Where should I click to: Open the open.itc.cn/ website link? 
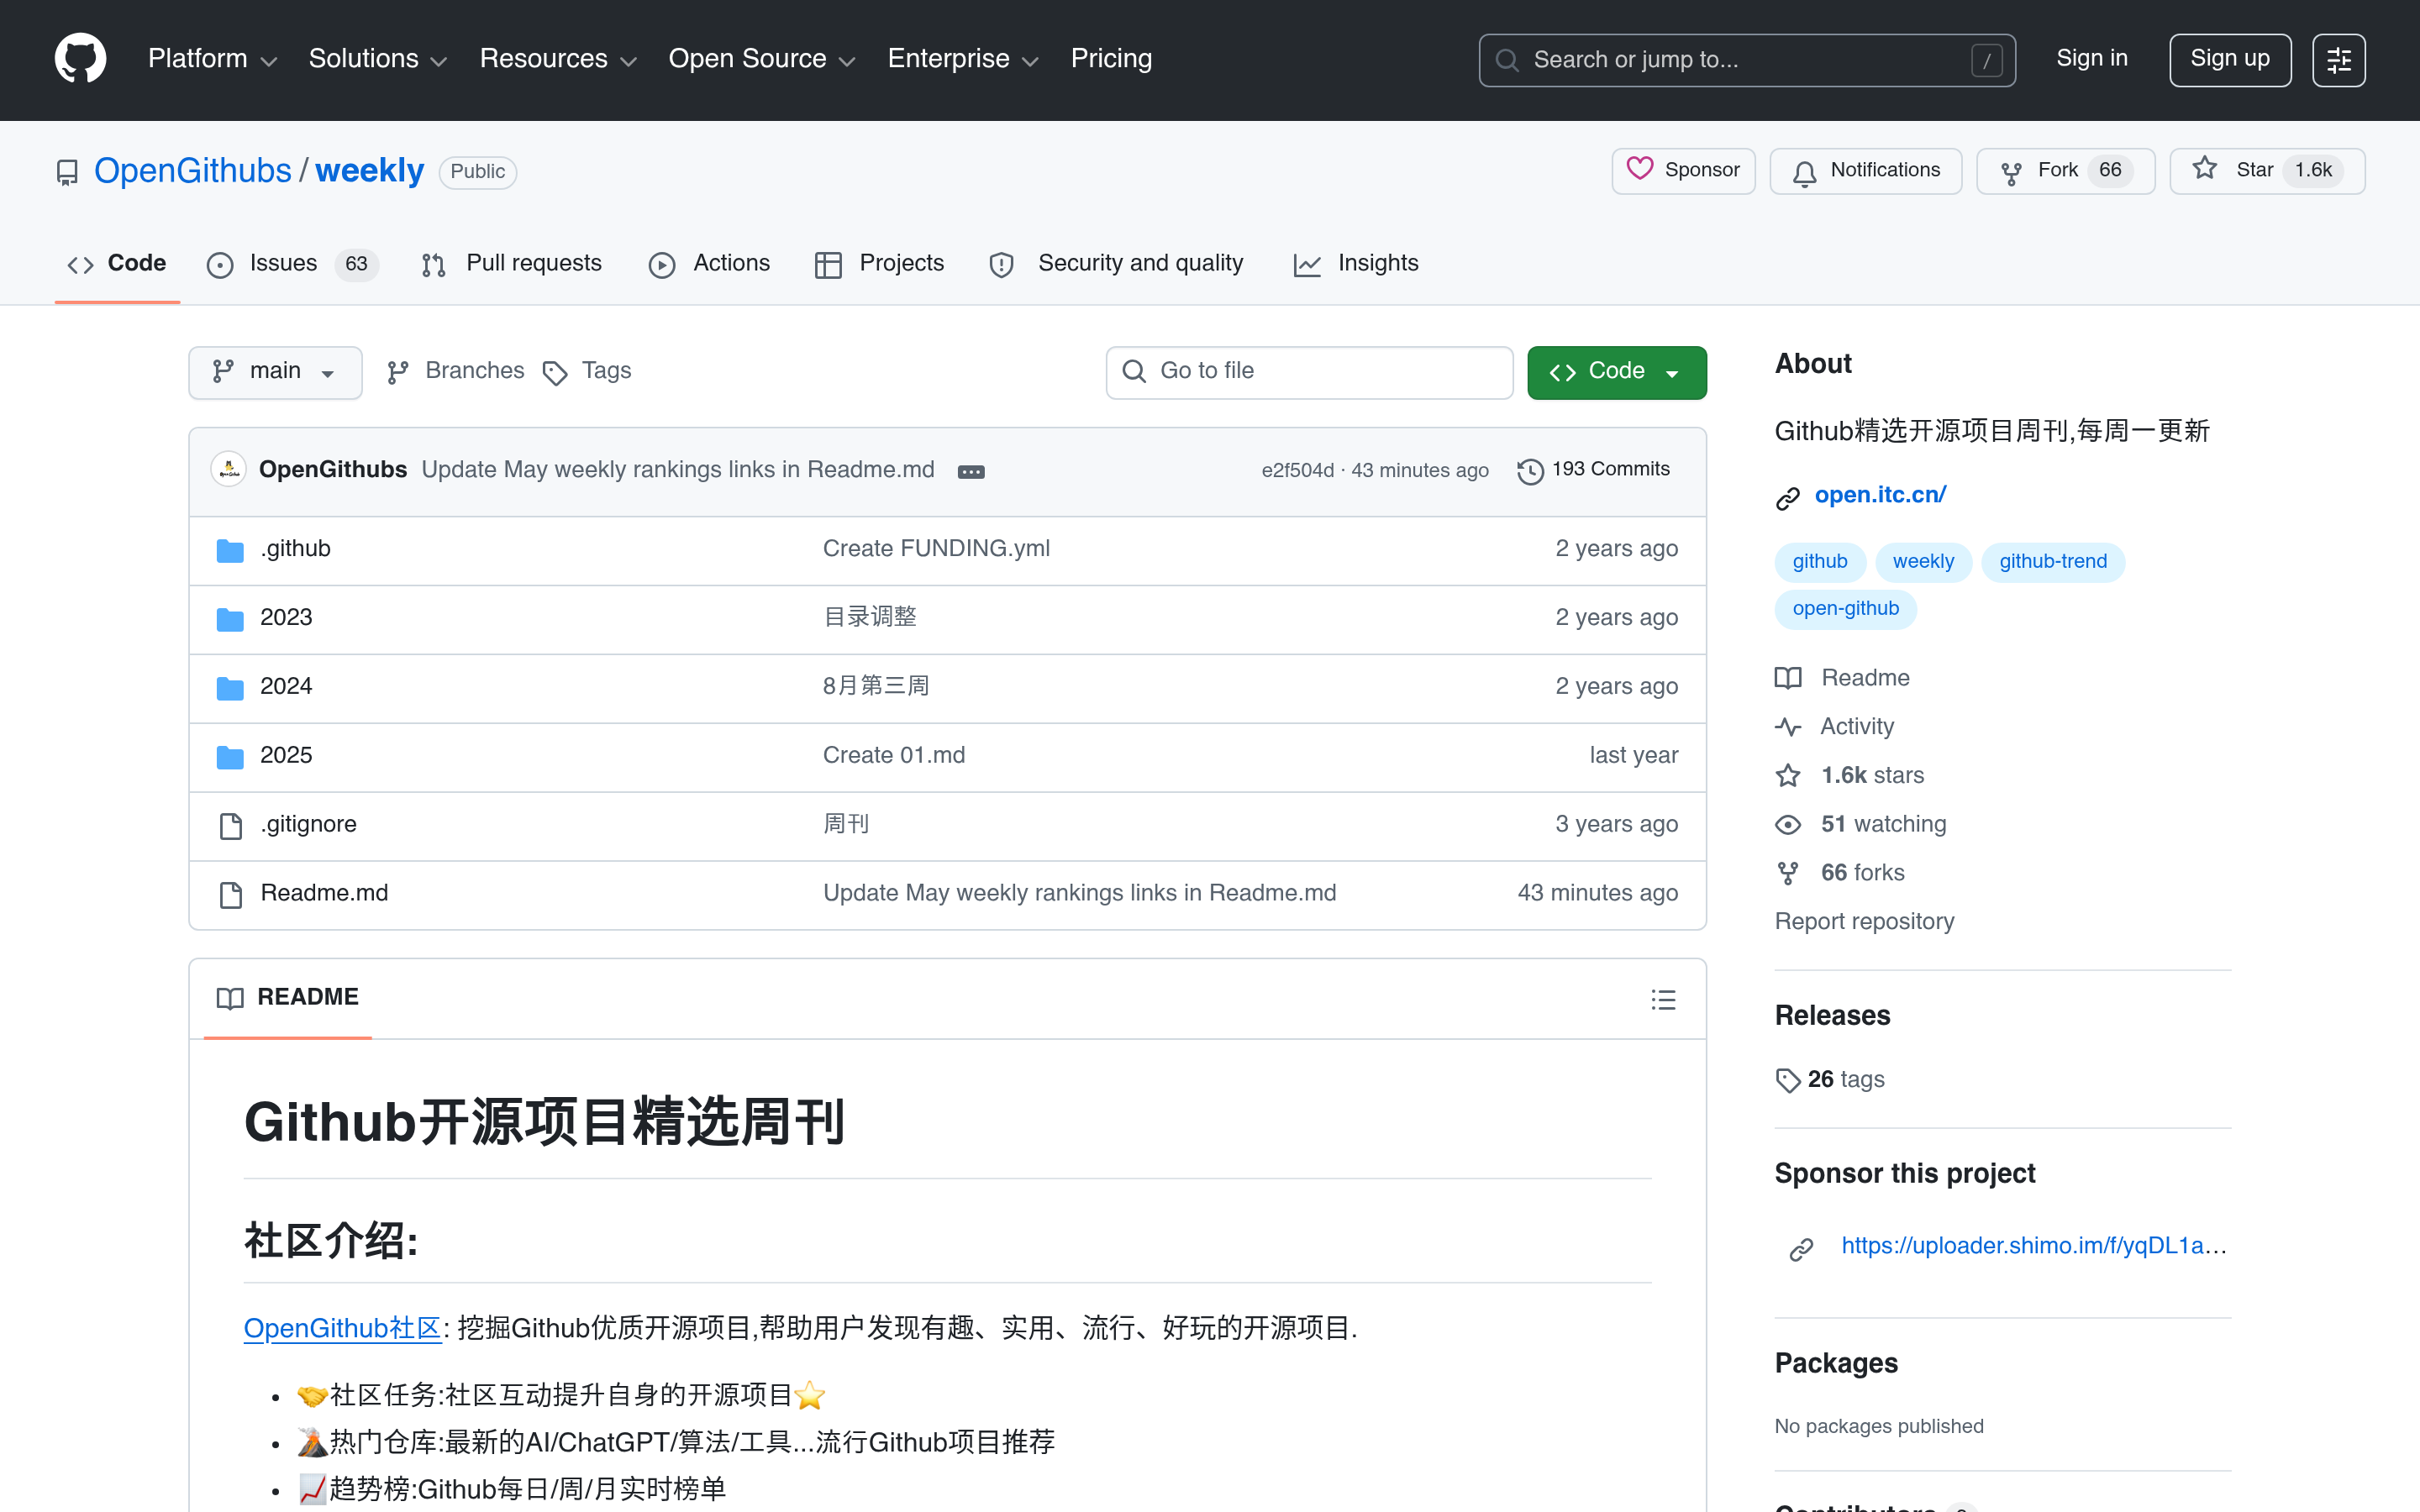pos(1880,495)
